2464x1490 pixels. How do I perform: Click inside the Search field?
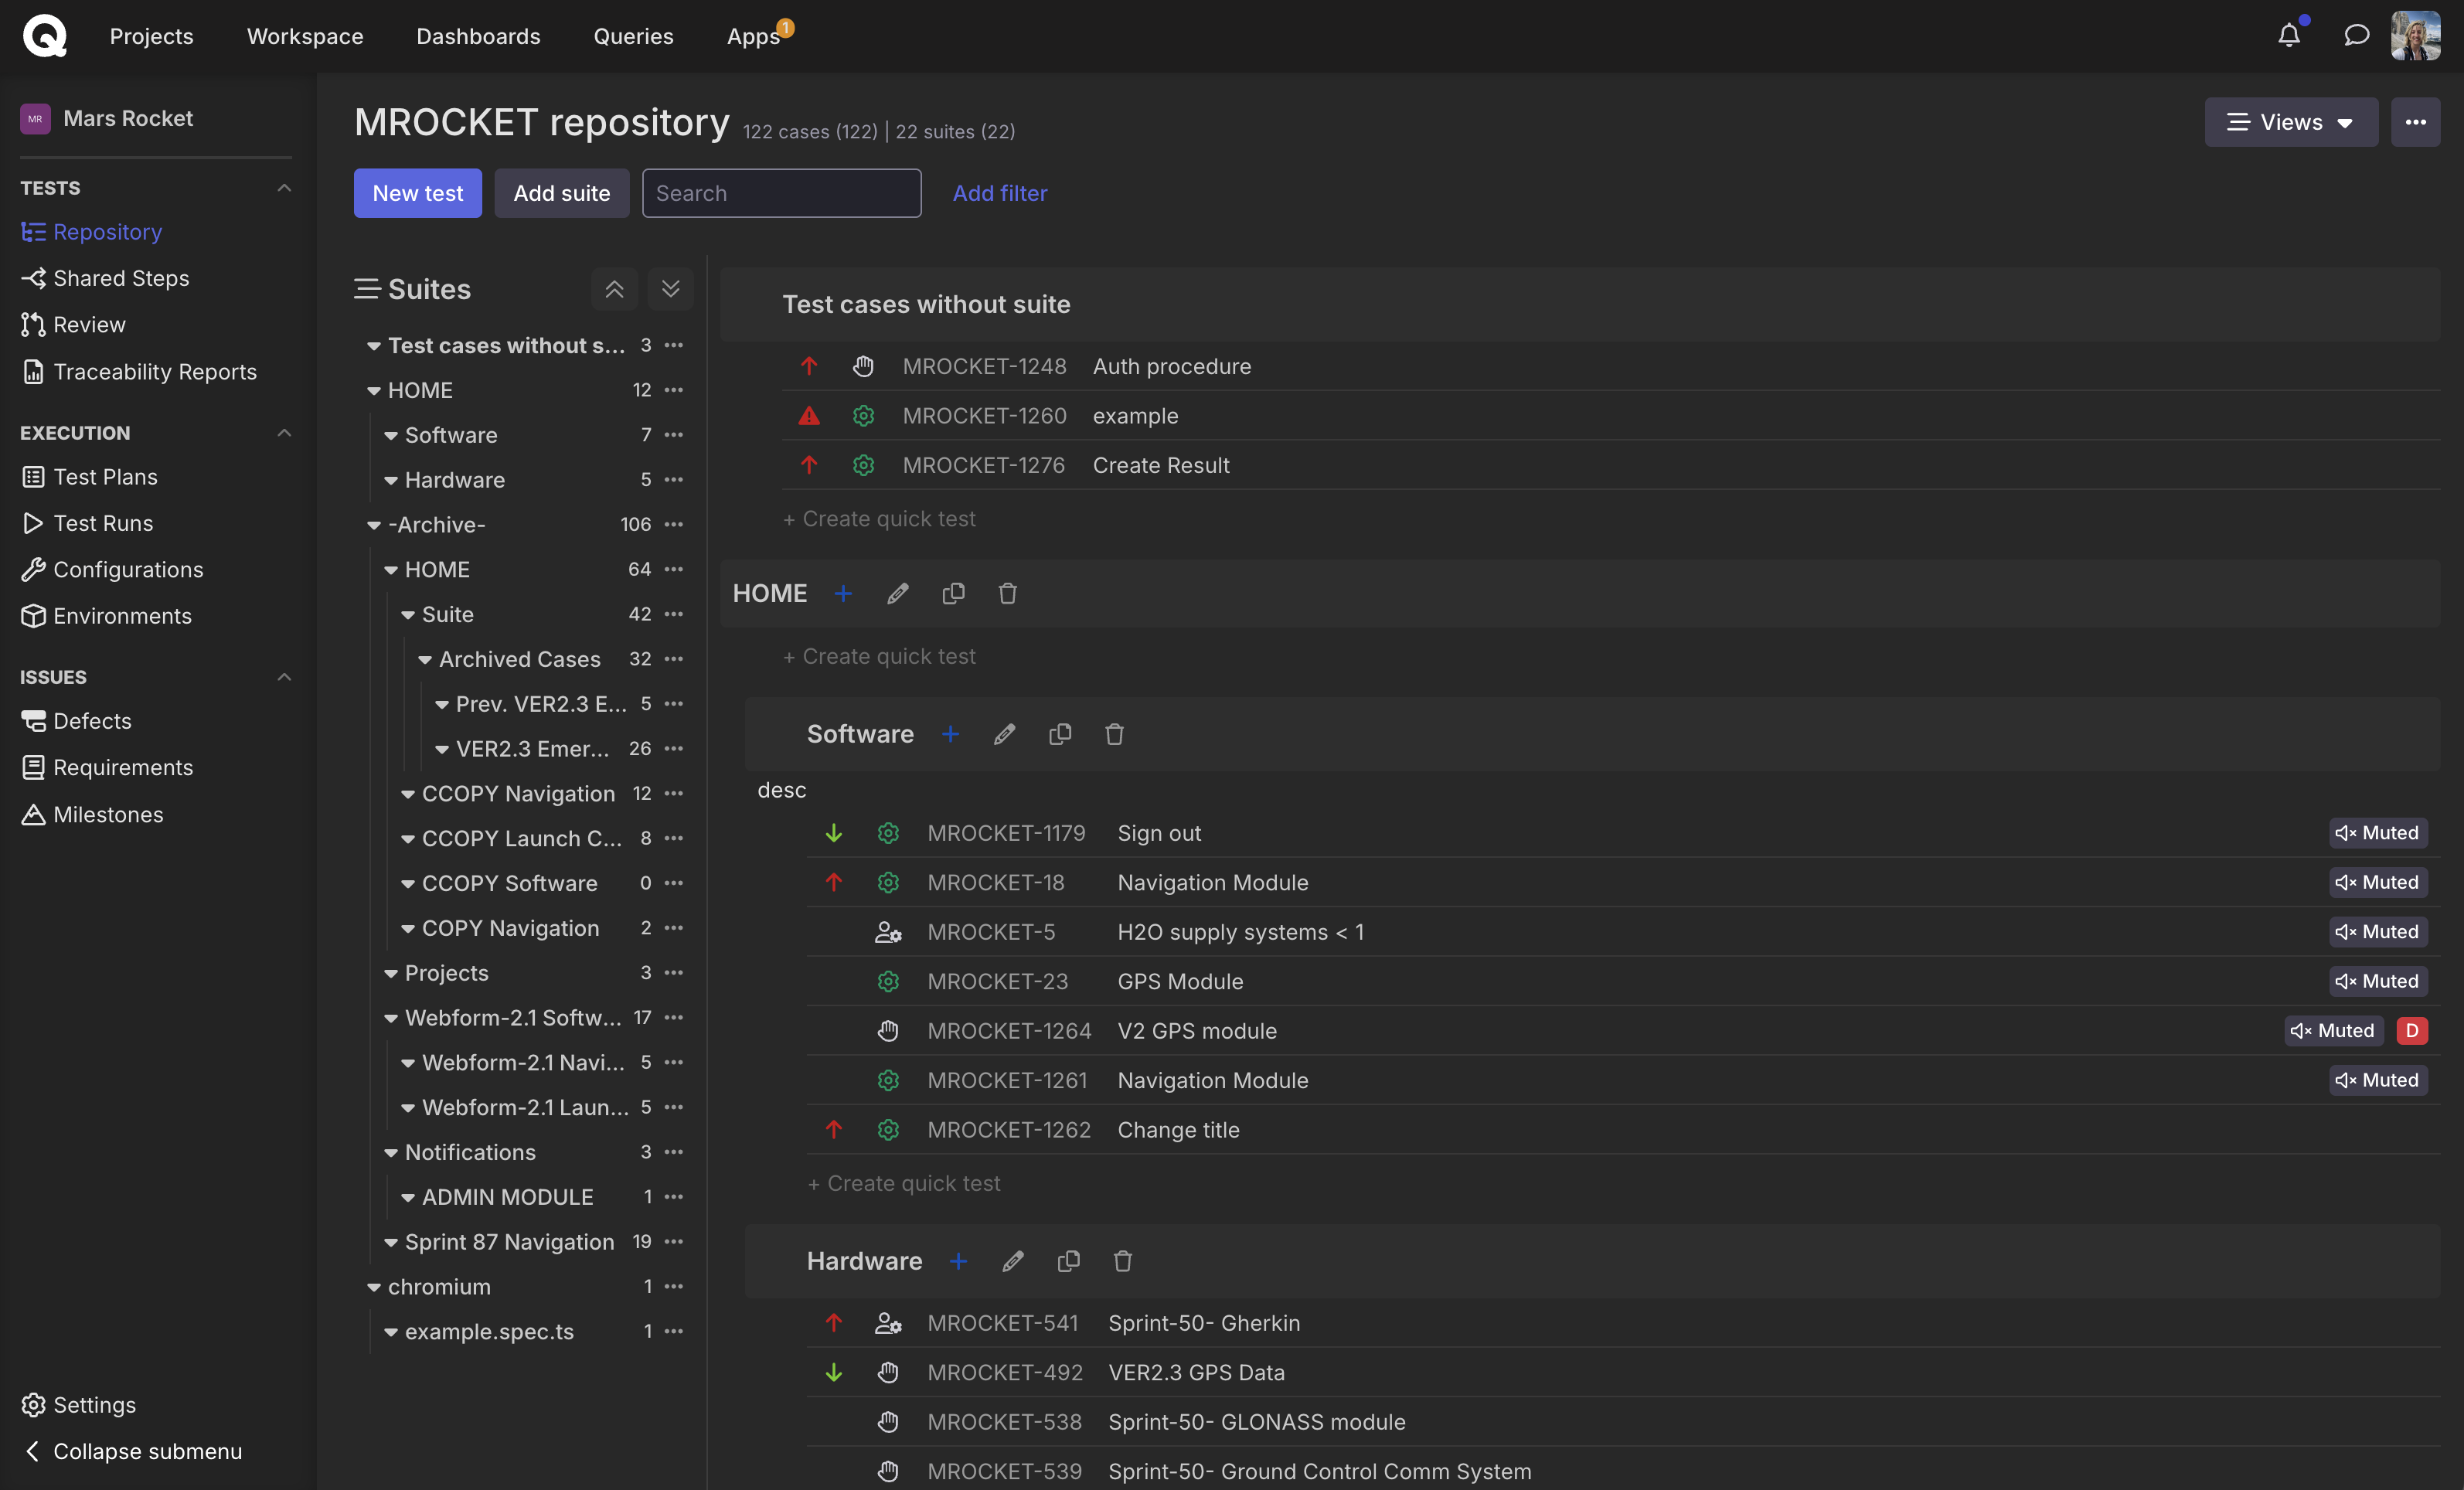pyautogui.click(x=781, y=192)
